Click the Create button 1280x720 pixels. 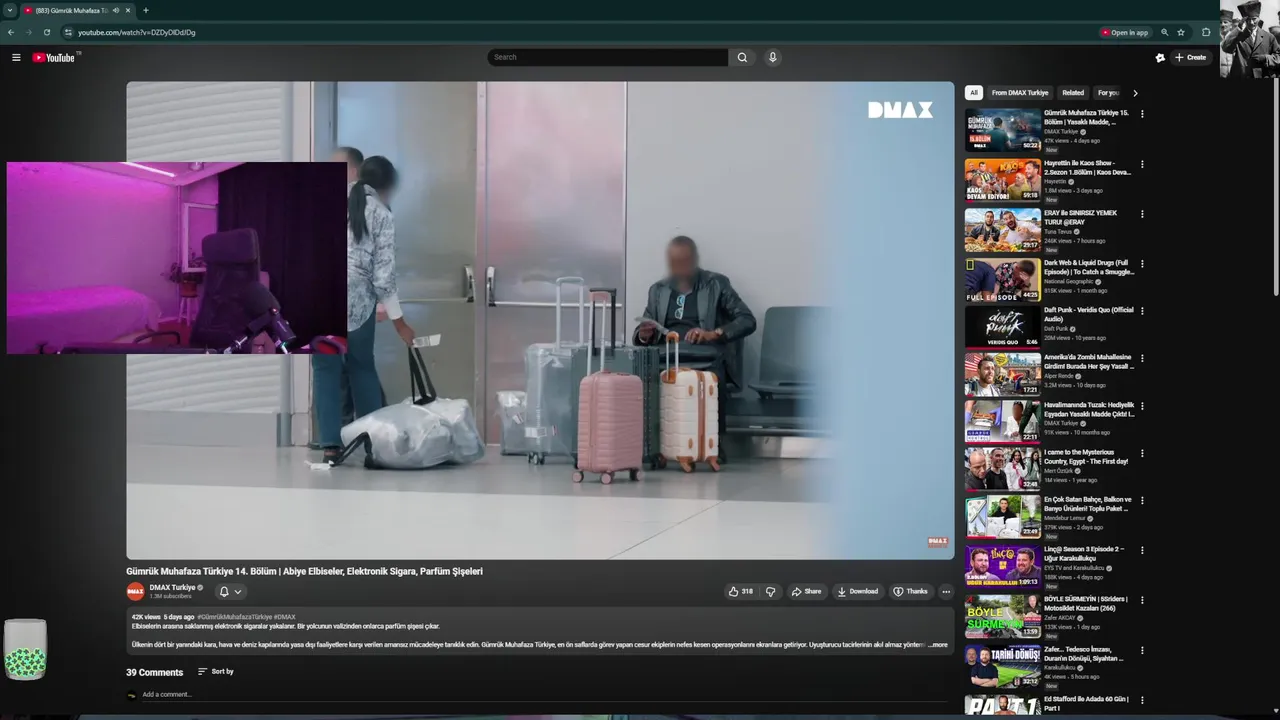1191,57
